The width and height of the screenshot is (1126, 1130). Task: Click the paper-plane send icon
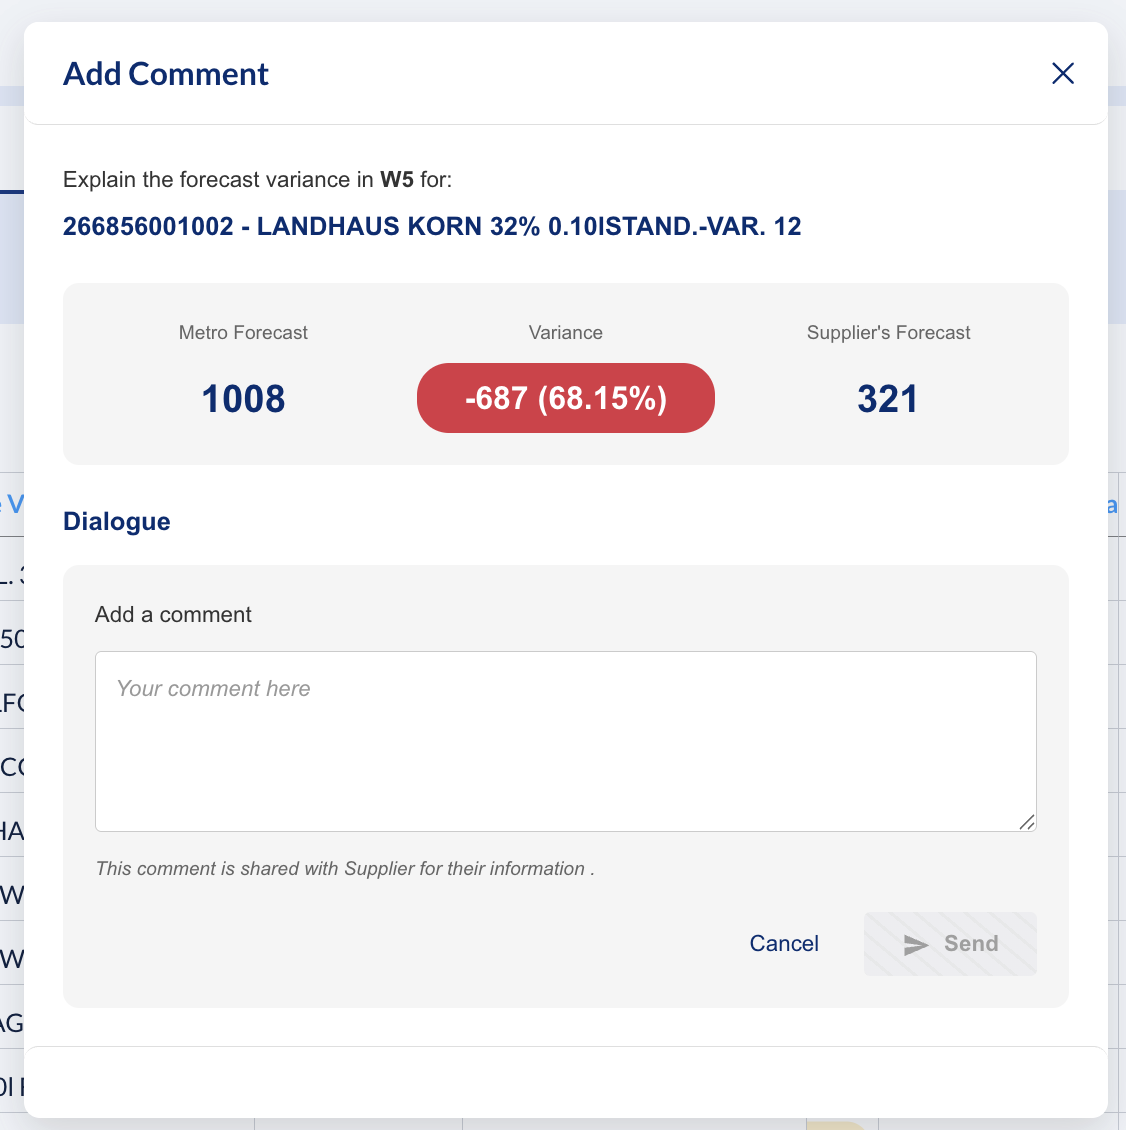916,945
